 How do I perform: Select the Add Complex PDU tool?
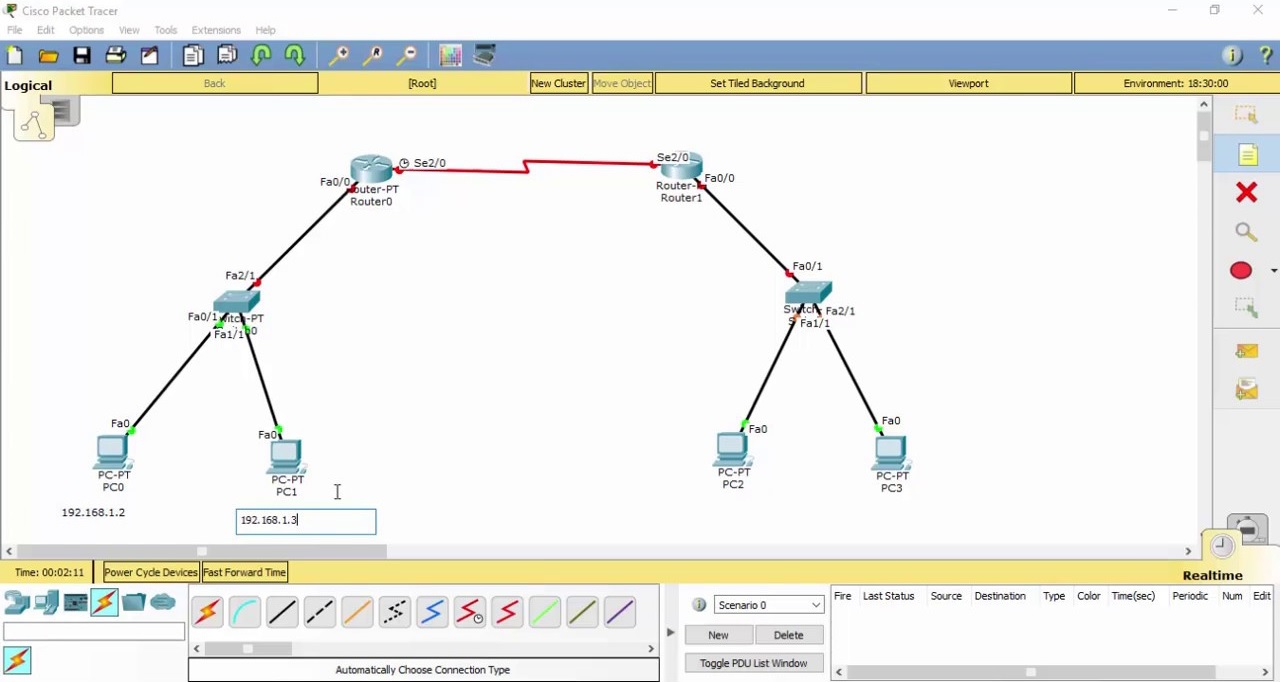pos(1245,390)
